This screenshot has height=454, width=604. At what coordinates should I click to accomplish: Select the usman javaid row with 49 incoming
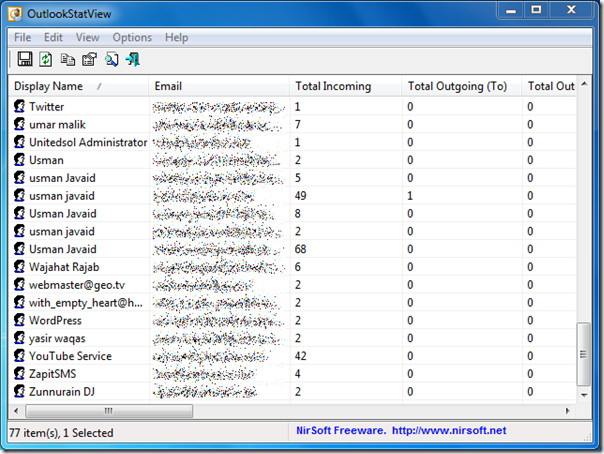(x=62, y=196)
